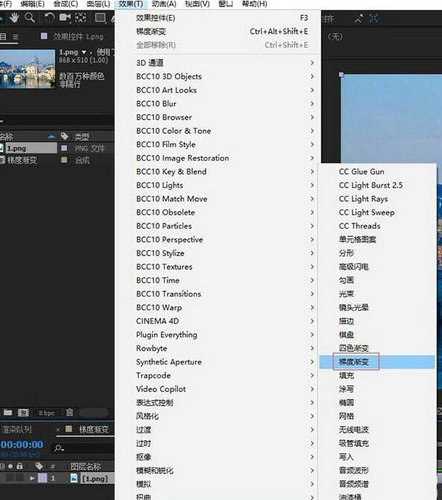Screen dimensions: 442x500
Task: Click the new folder icon in project panel
Action: 8,413
